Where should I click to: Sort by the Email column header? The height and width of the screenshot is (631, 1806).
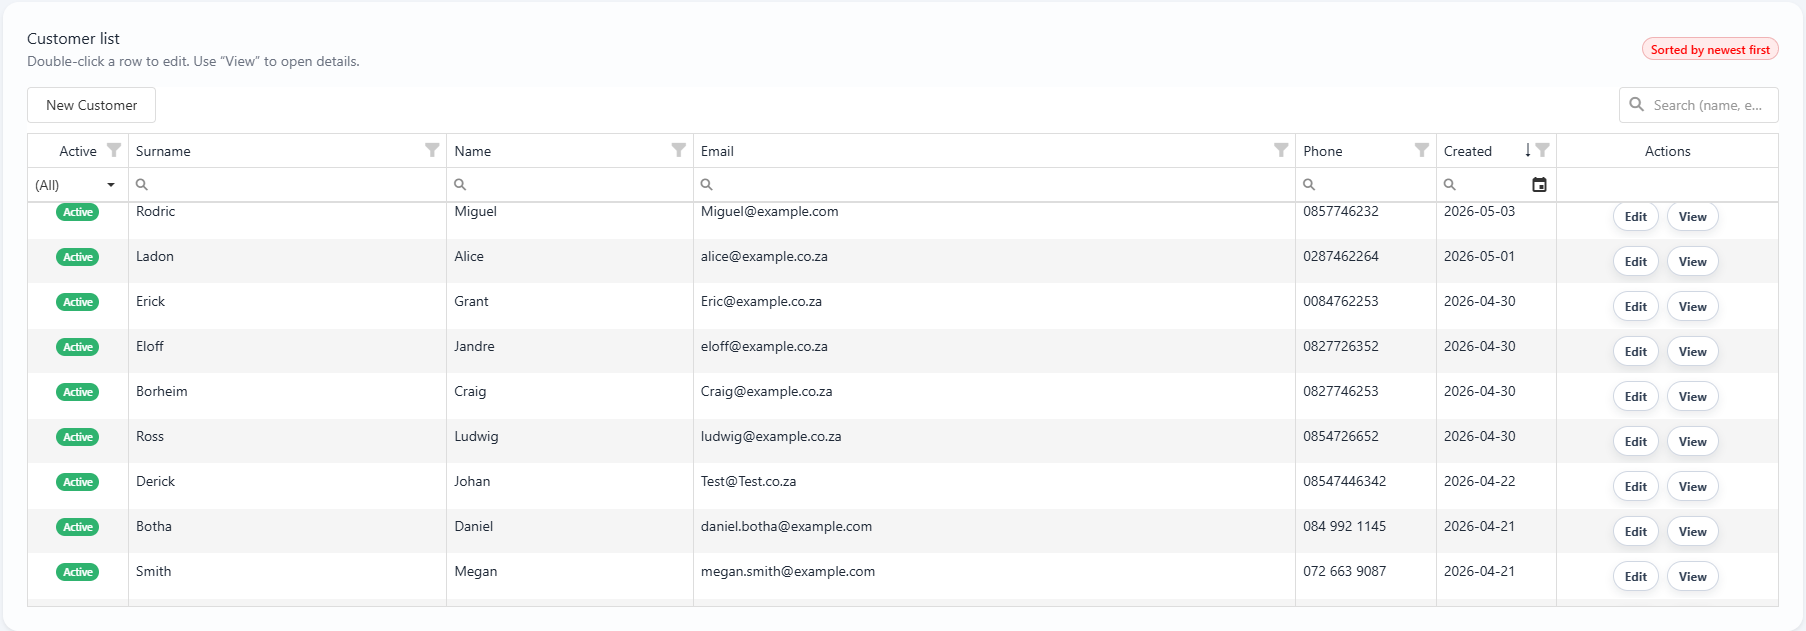(717, 151)
